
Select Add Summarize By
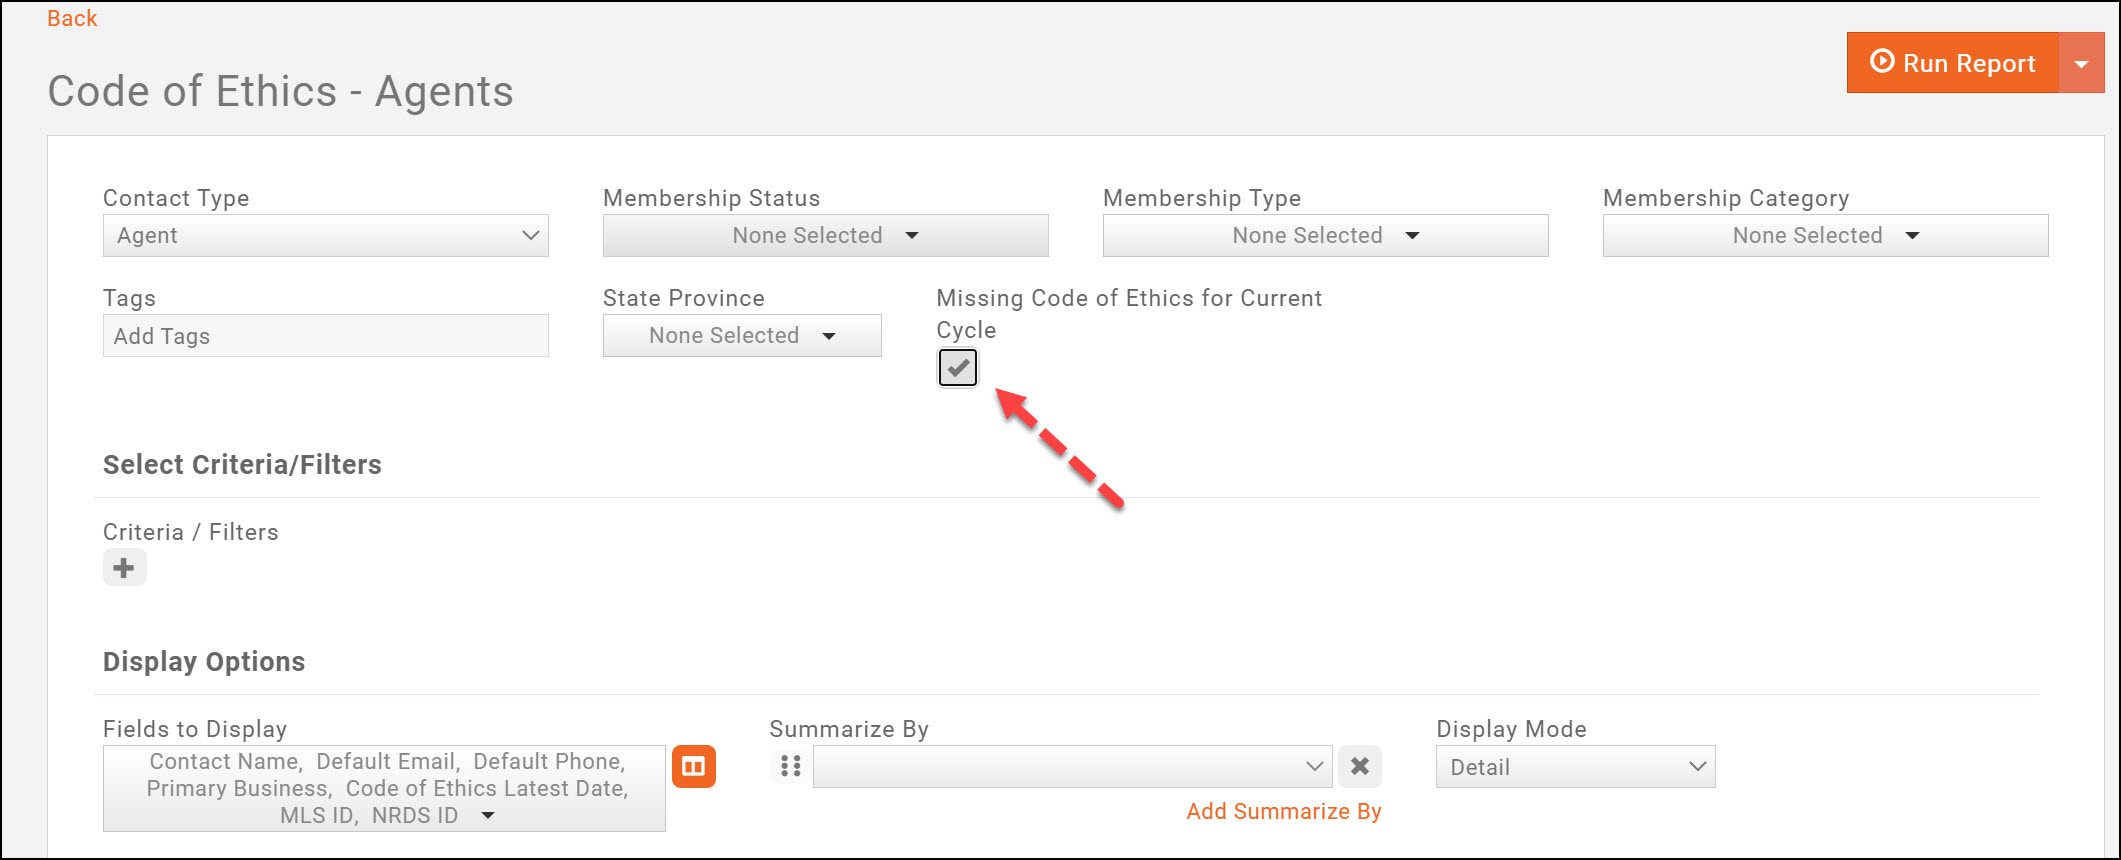1283,811
